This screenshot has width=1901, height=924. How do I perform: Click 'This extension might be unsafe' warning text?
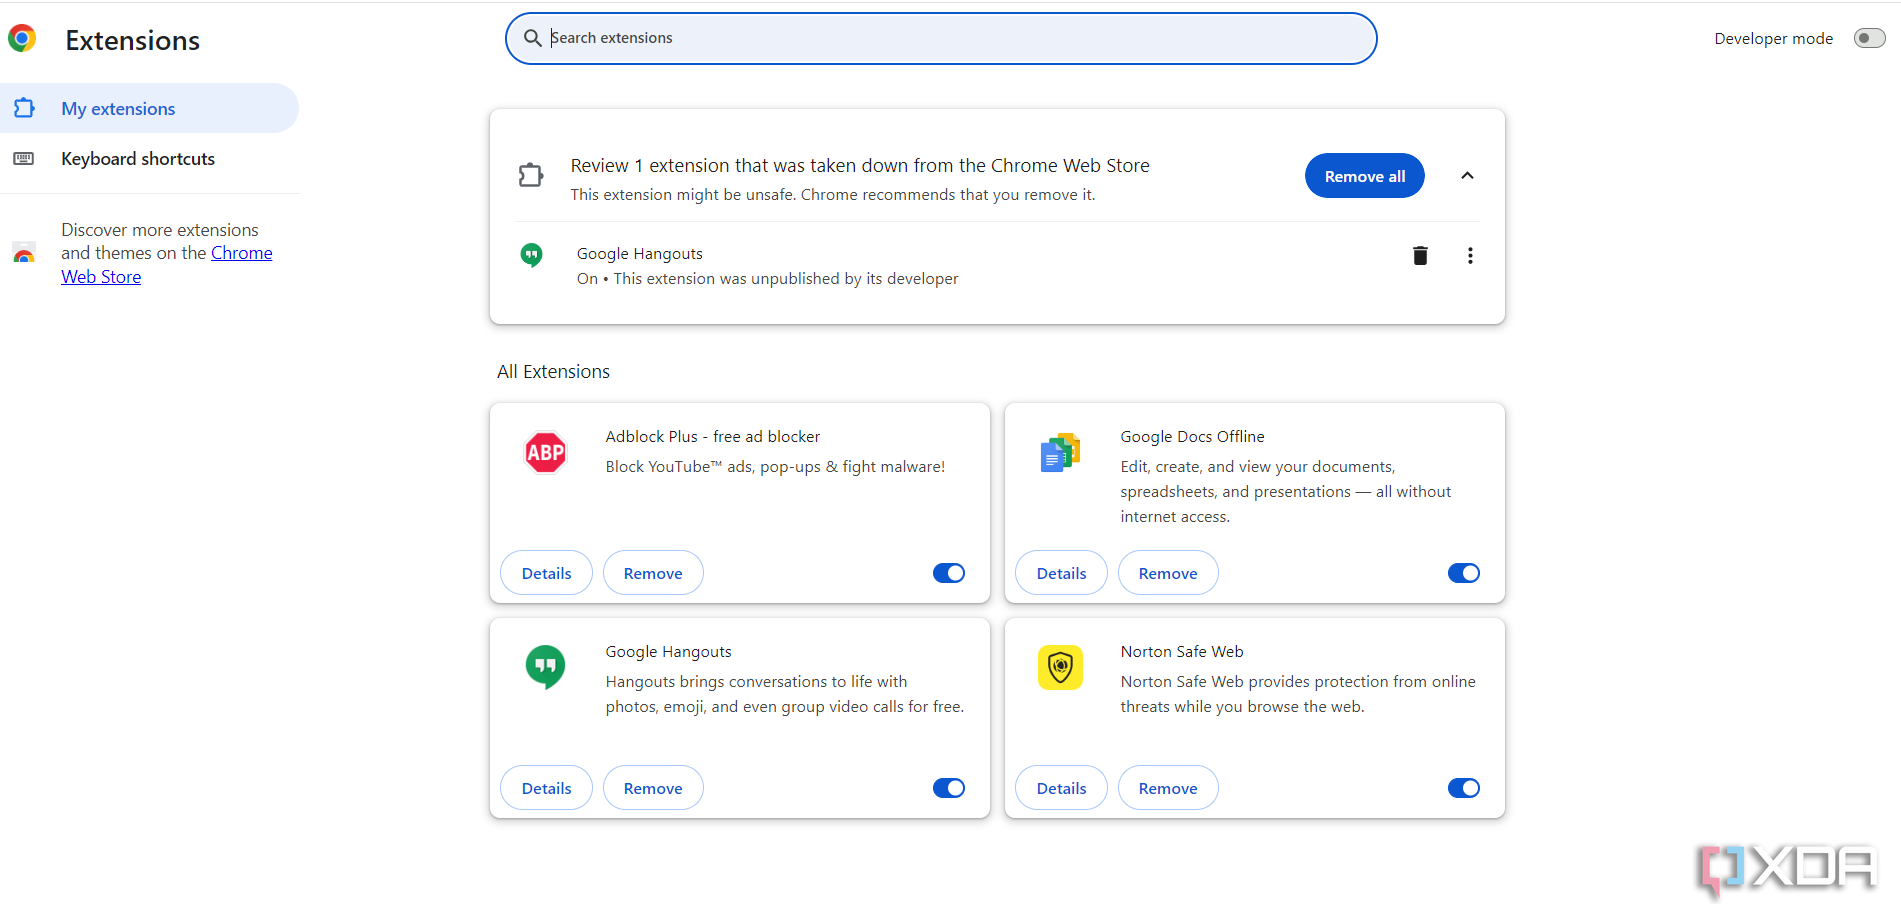(x=833, y=194)
